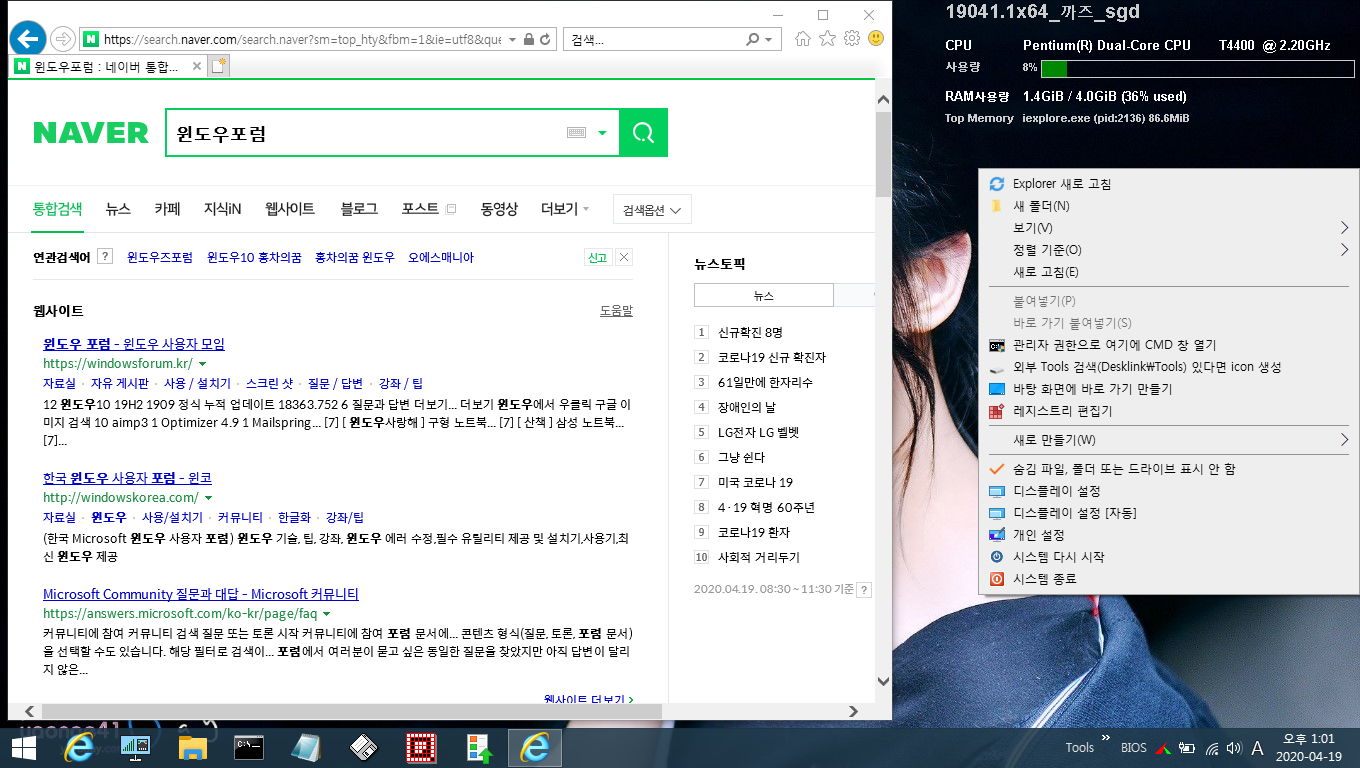This screenshot has height=768, width=1360.
Task: Close the related searches with the X
Action: [624, 258]
